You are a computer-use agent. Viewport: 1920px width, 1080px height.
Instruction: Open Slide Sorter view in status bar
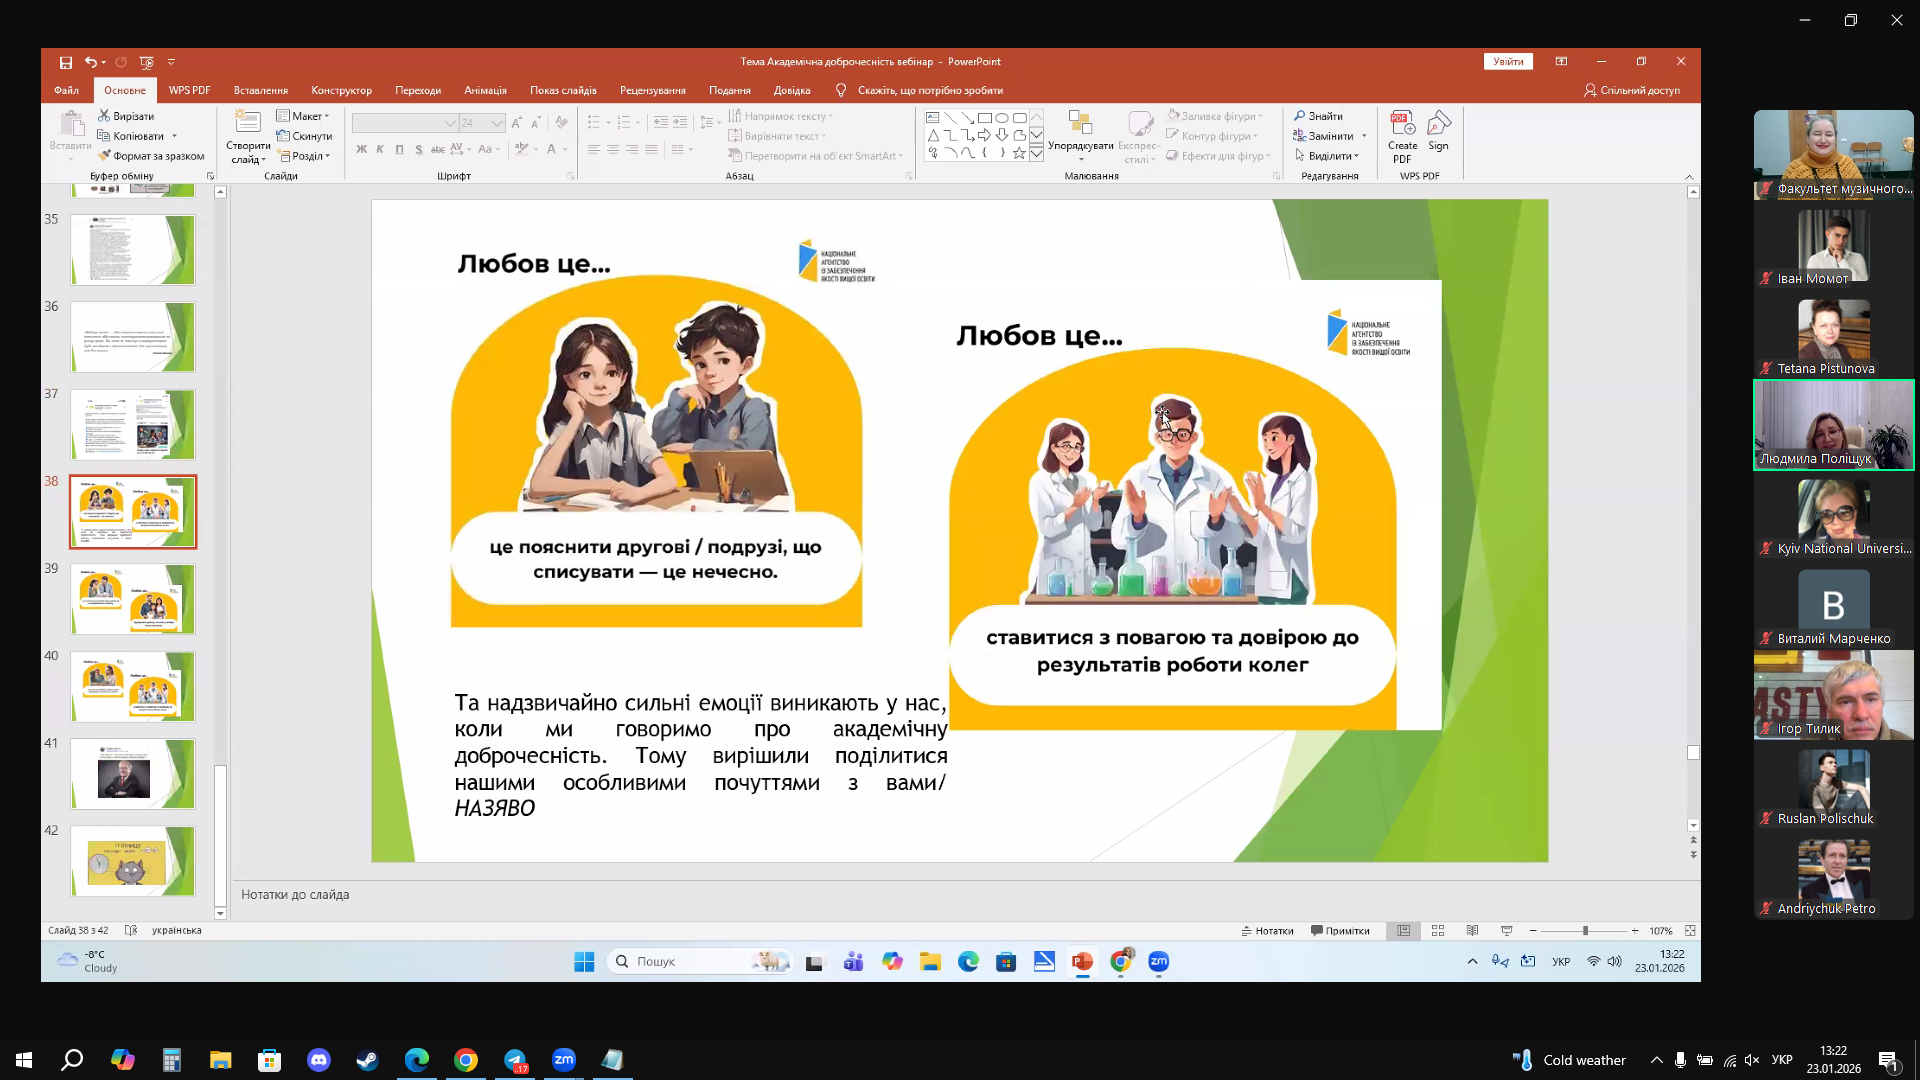click(x=1438, y=931)
